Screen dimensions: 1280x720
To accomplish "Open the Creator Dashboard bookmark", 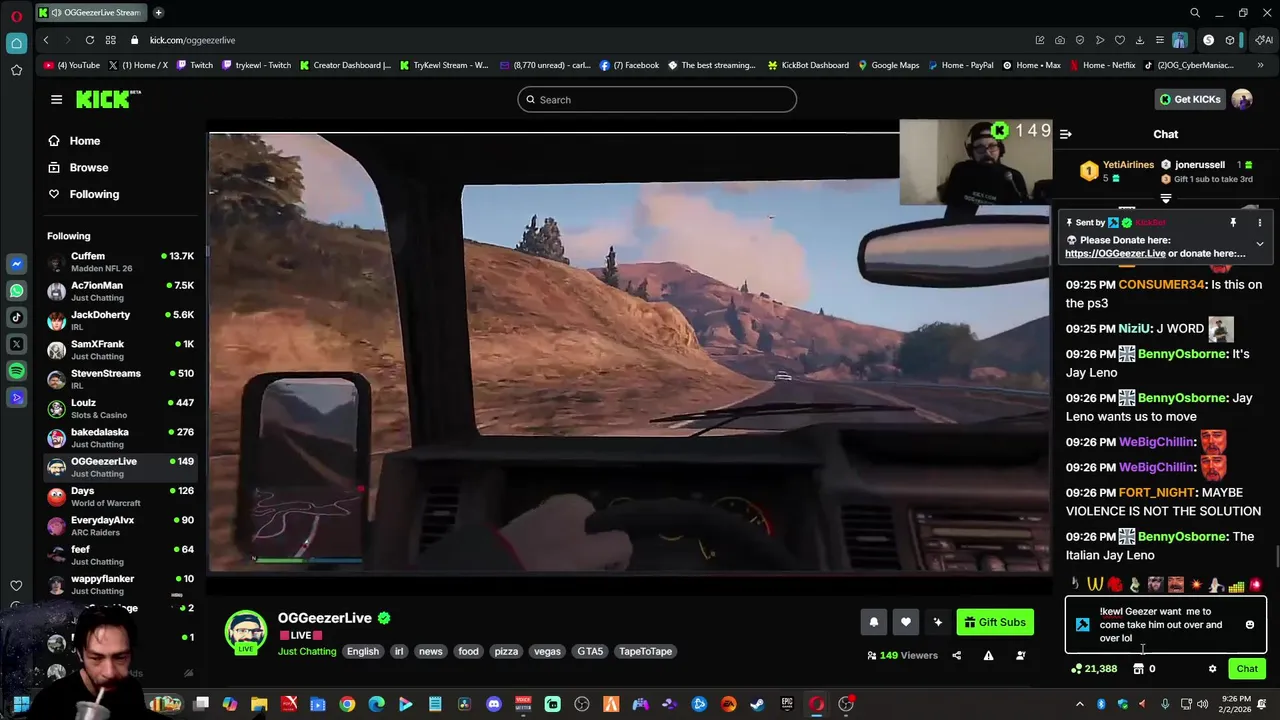I will click(345, 65).
